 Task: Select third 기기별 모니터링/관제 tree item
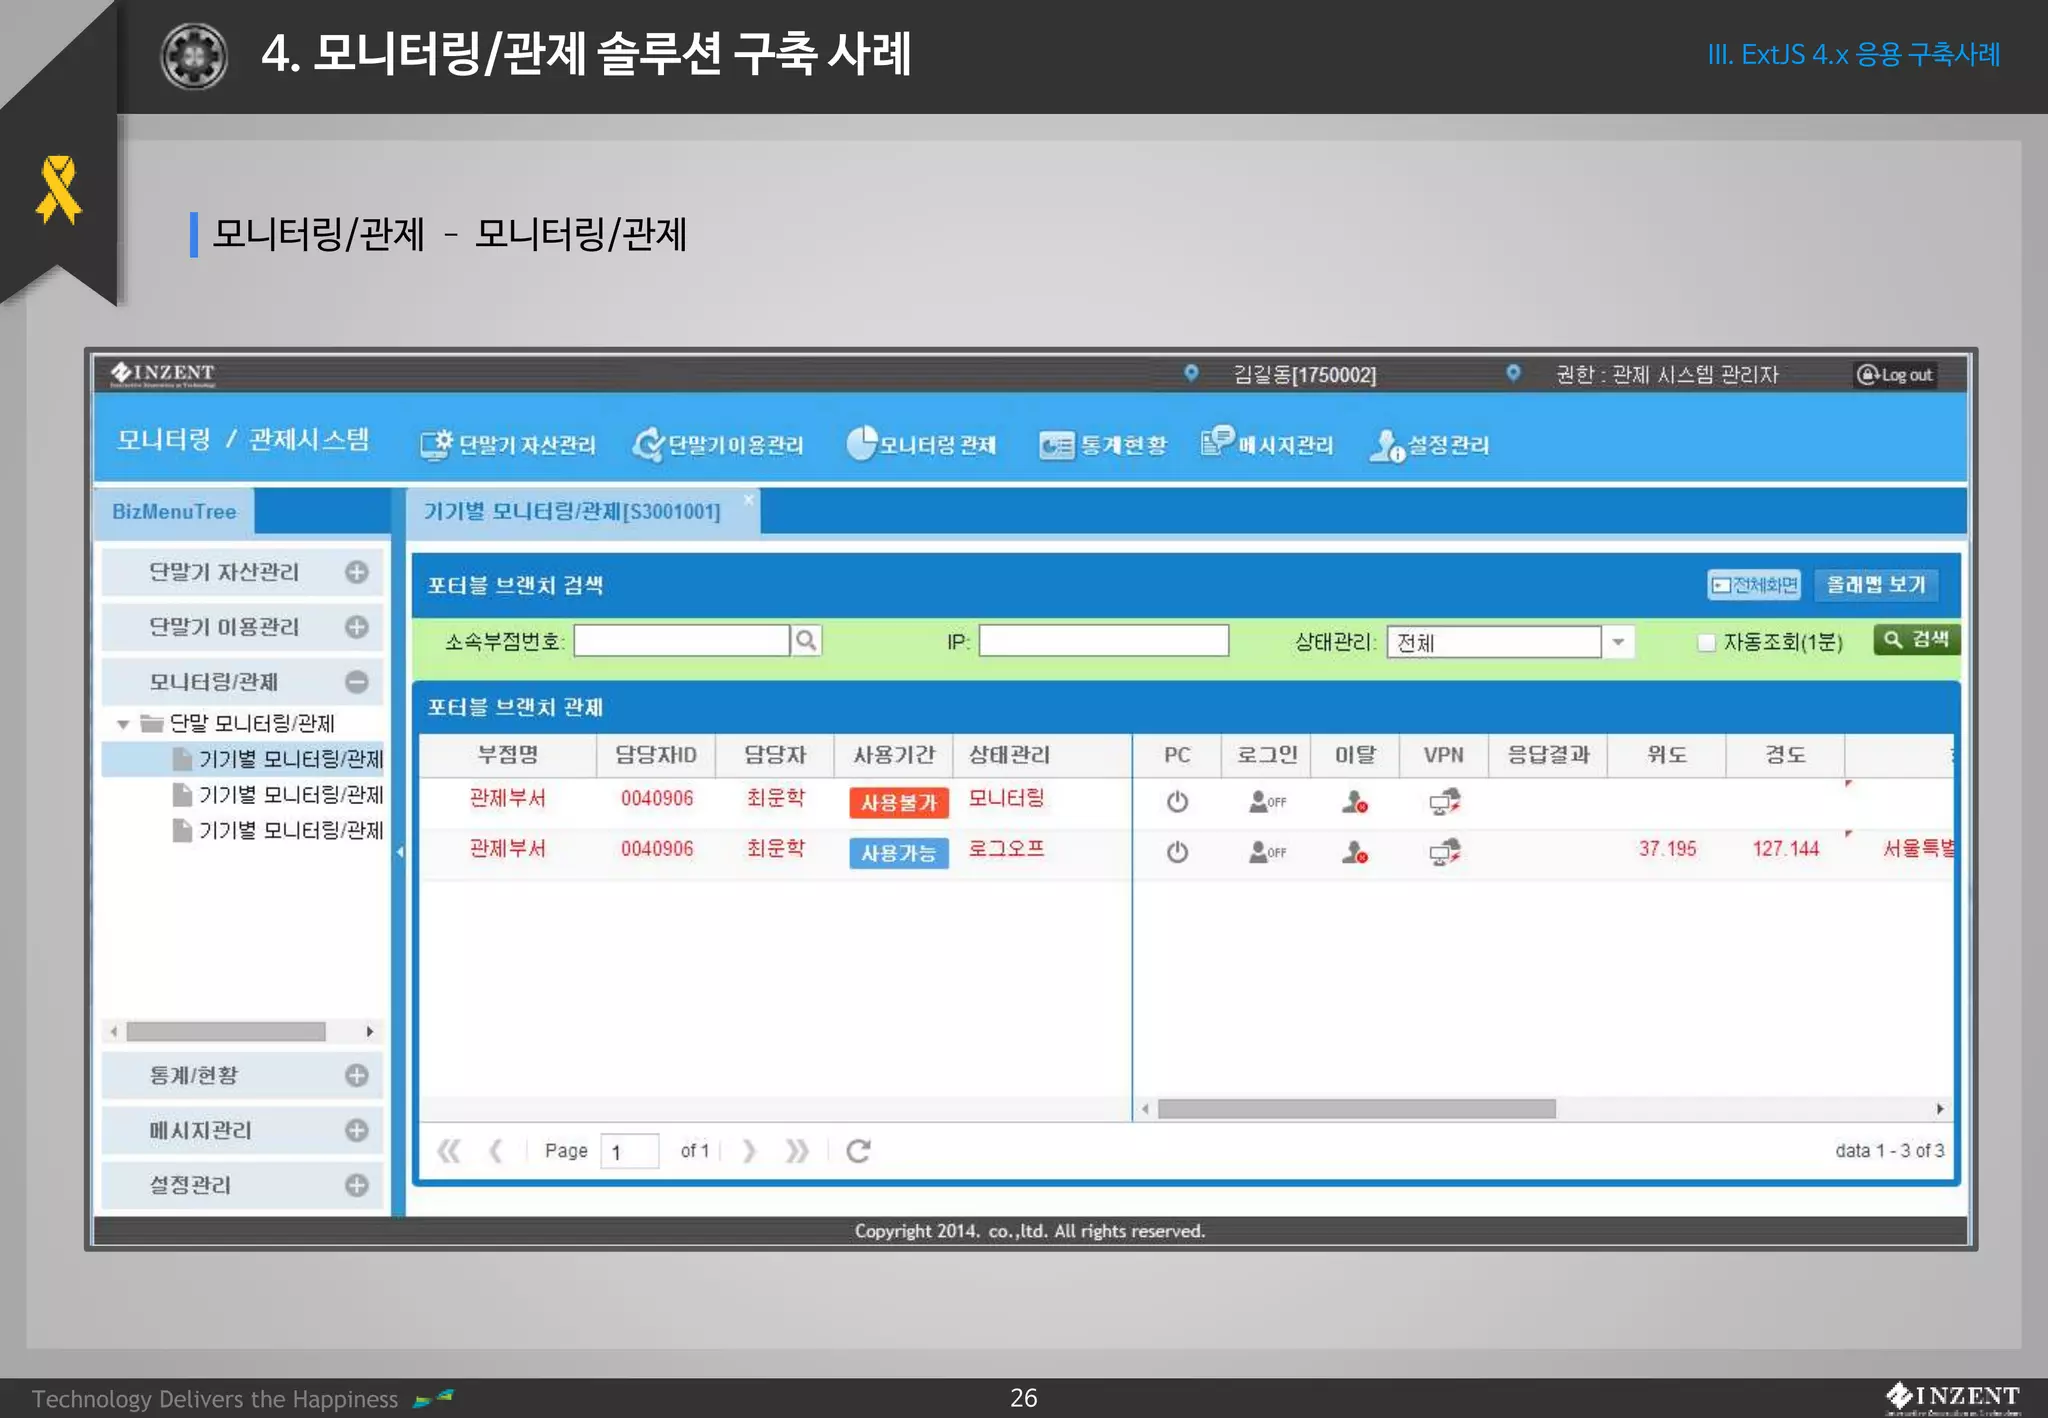click(x=278, y=830)
